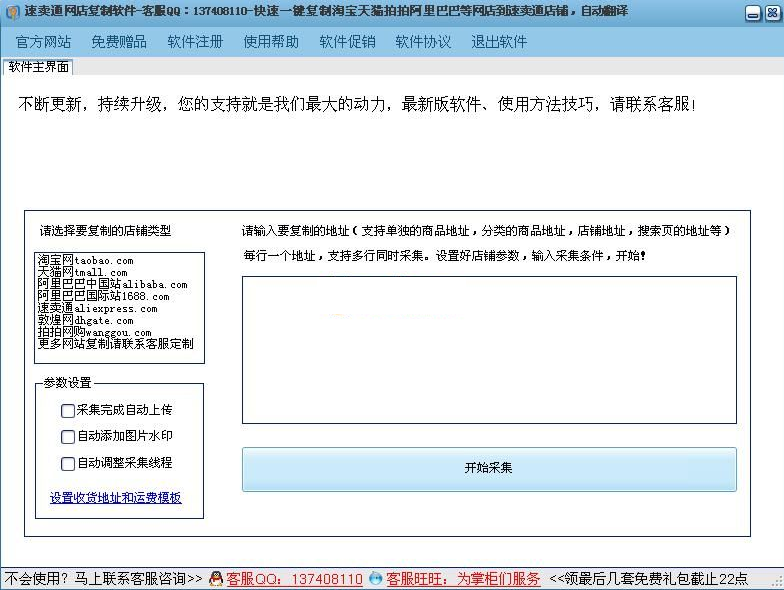784x590 pixels.
Task: Toggle 自动添加图片水印 checkbox
Action: click(68, 437)
